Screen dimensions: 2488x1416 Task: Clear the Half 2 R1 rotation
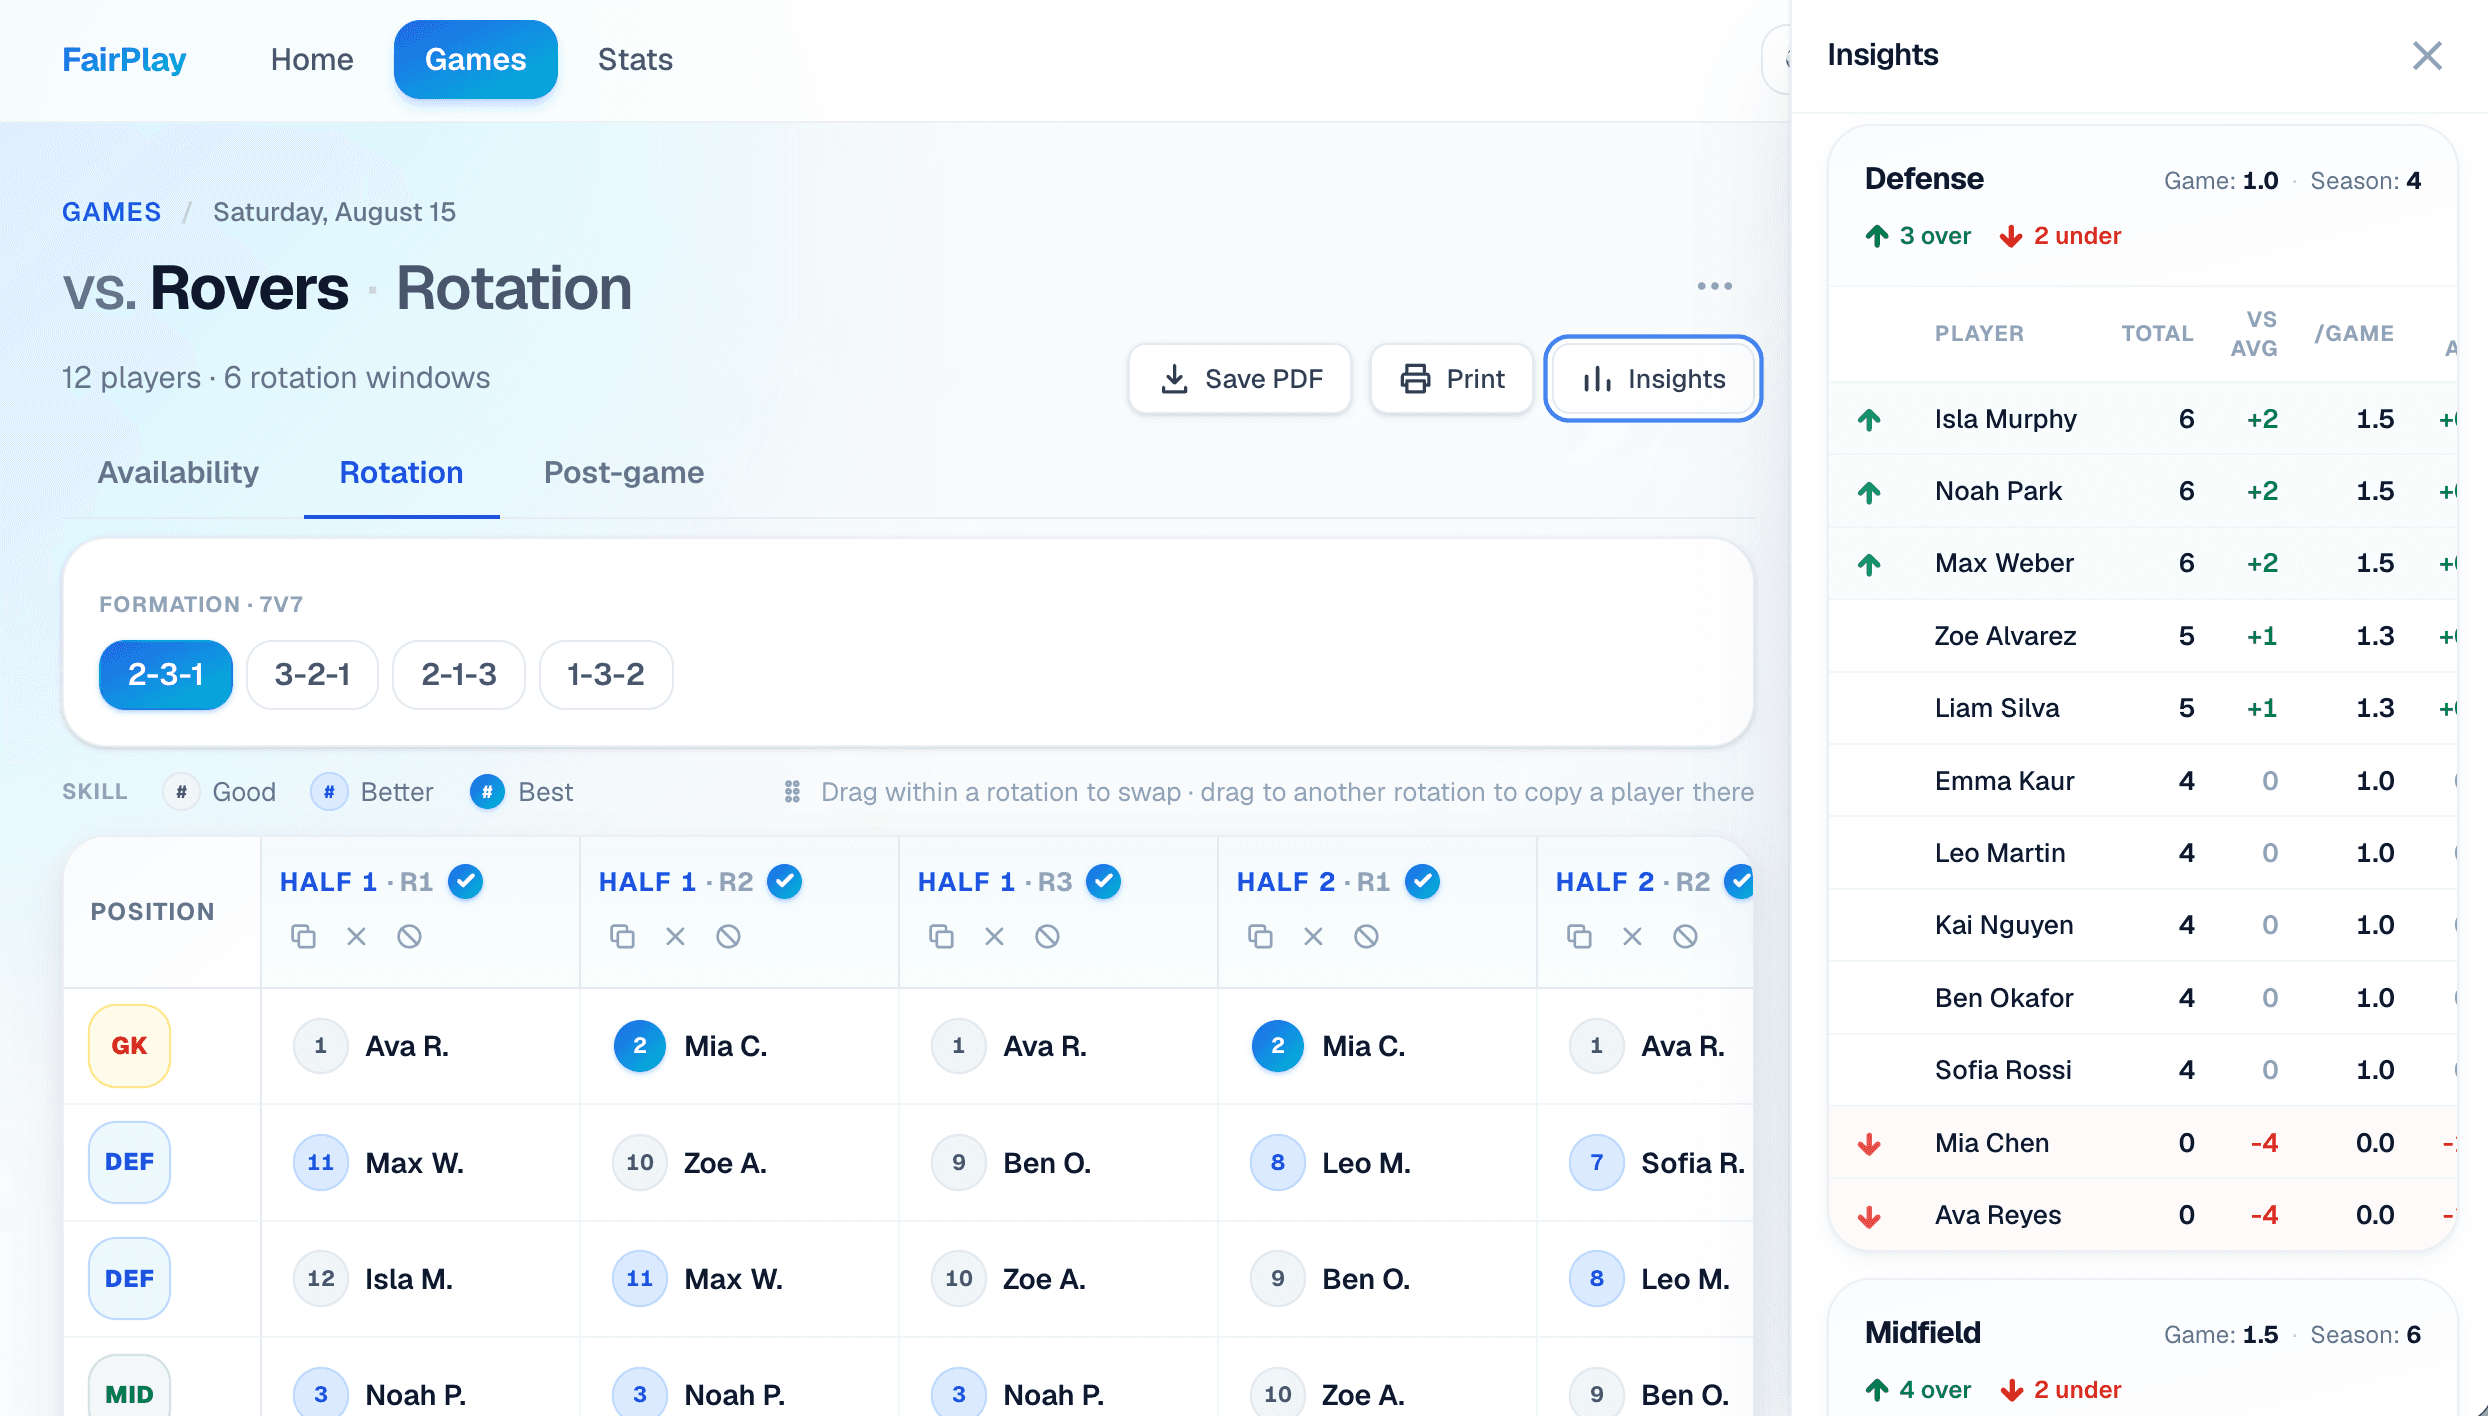[x=1313, y=936]
